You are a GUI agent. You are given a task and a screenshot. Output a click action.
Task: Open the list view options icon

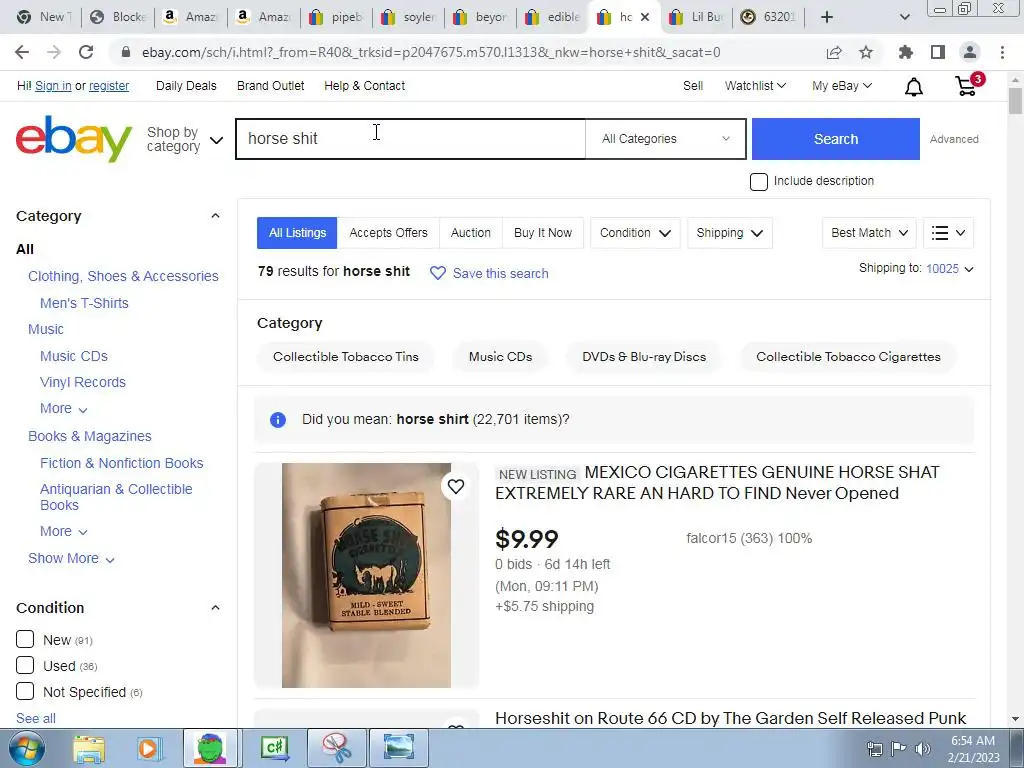[x=948, y=233]
